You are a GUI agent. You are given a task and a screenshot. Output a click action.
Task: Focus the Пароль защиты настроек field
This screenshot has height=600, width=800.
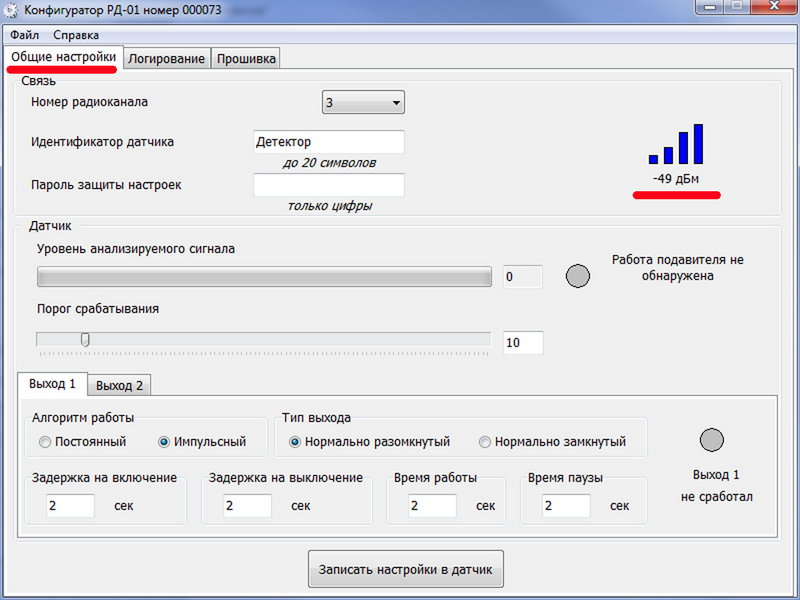(x=329, y=185)
